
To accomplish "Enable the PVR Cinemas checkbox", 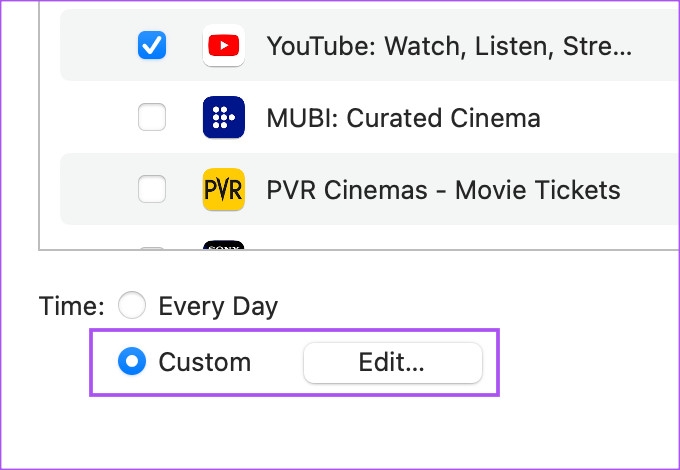I will point(152,189).
